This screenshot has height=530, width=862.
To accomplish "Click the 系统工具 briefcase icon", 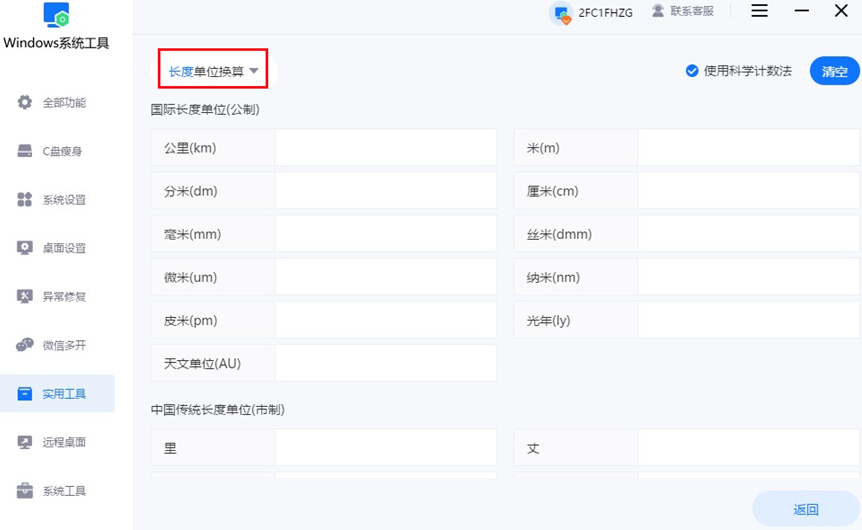I will tap(25, 490).
